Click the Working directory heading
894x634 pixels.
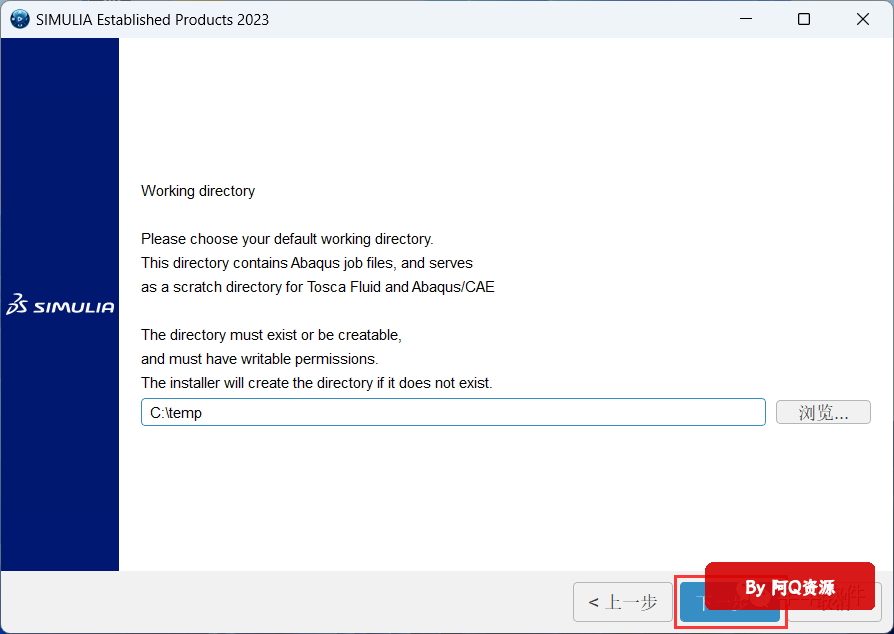pos(198,191)
